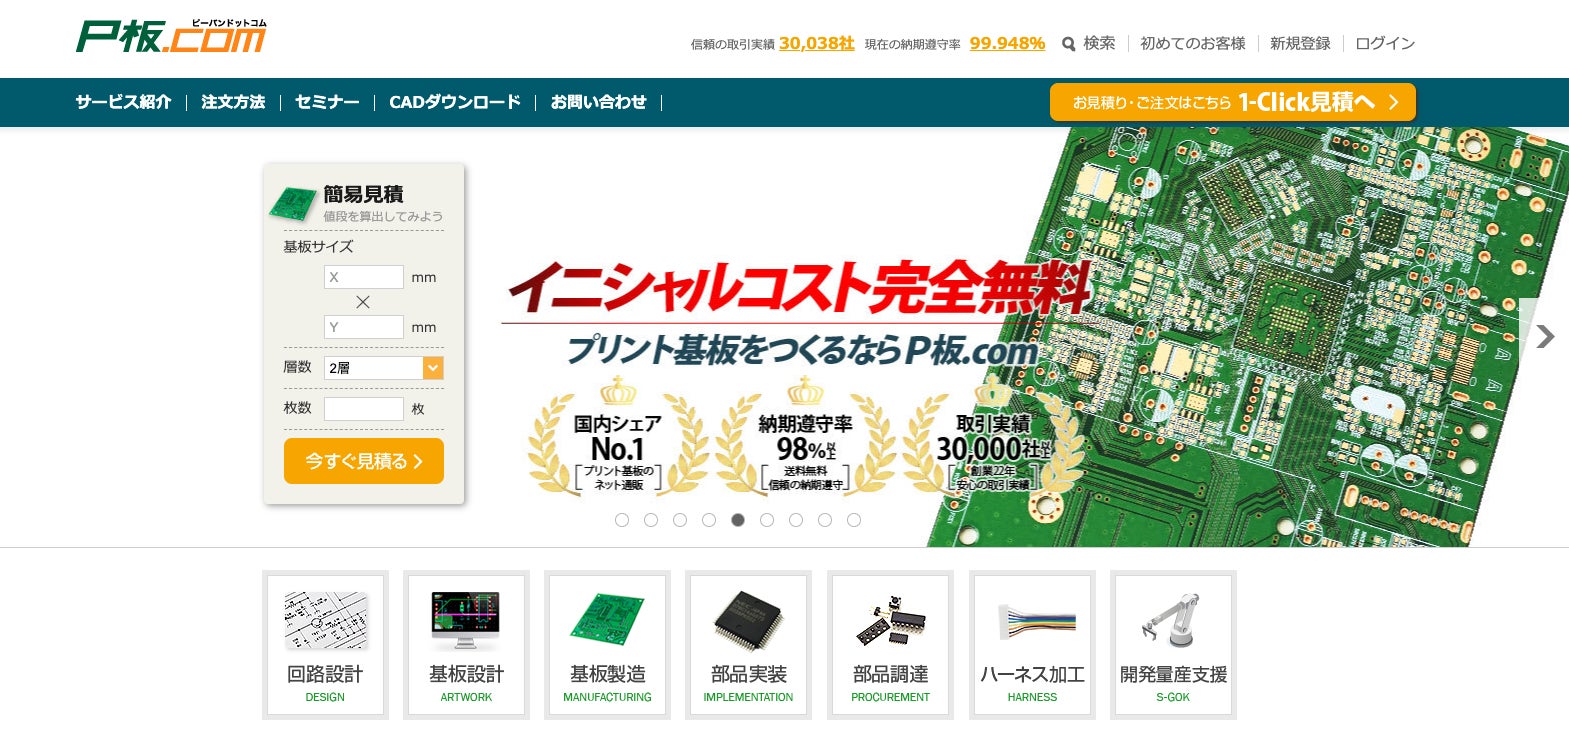
Task: Open the サービス紹介 menu
Action: click(x=123, y=102)
